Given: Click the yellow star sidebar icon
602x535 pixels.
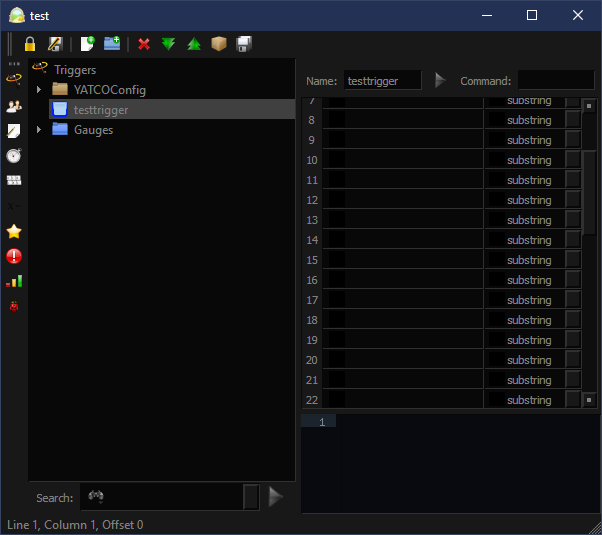Looking at the screenshot, I should 14,232.
